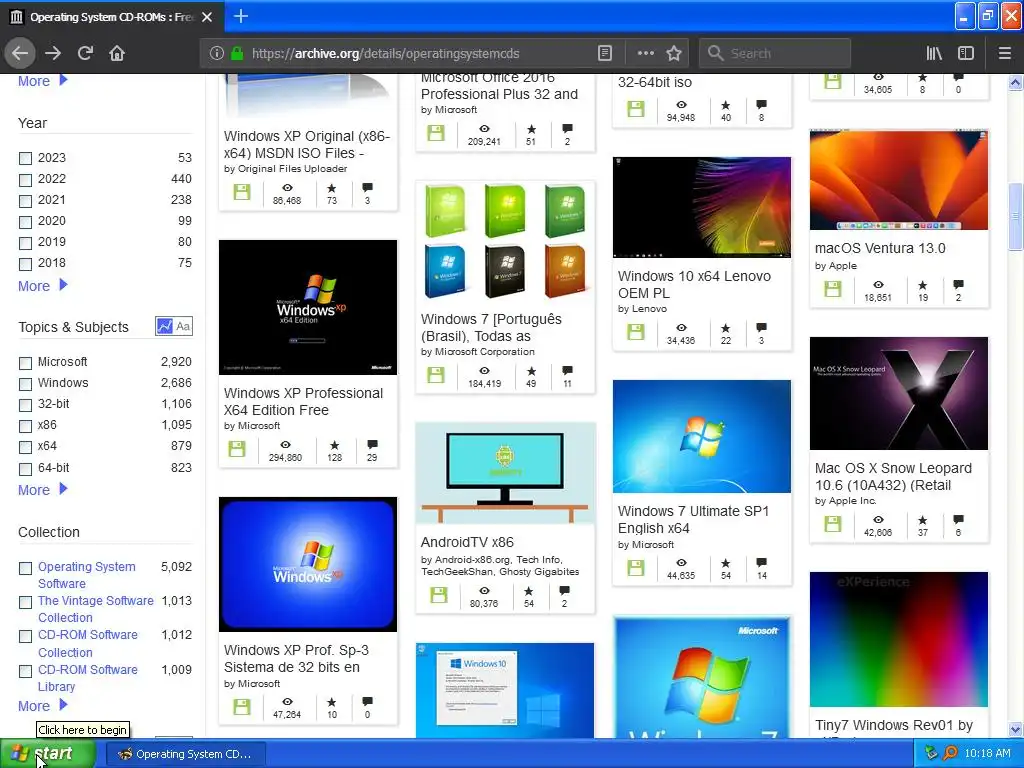
Task: Click reviews bubble on Windows XP Professional X64 card
Action: click(x=372, y=445)
